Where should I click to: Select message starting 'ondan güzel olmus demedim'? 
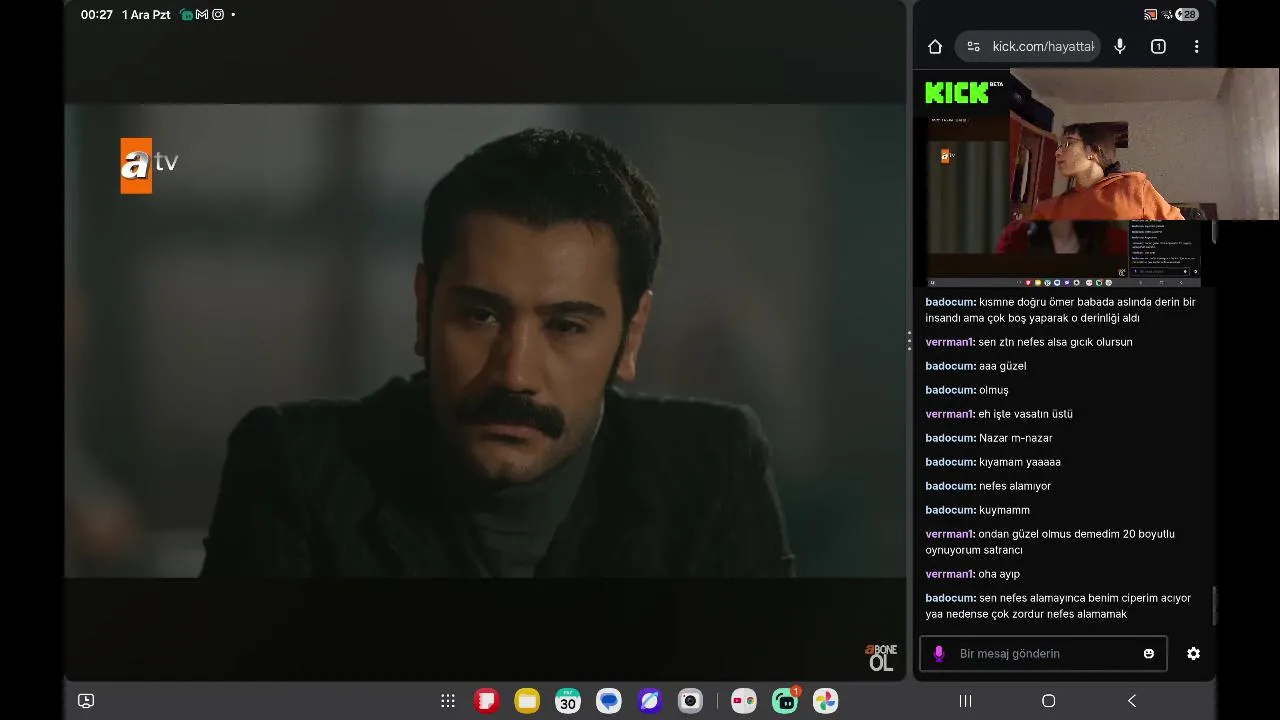pos(1050,542)
